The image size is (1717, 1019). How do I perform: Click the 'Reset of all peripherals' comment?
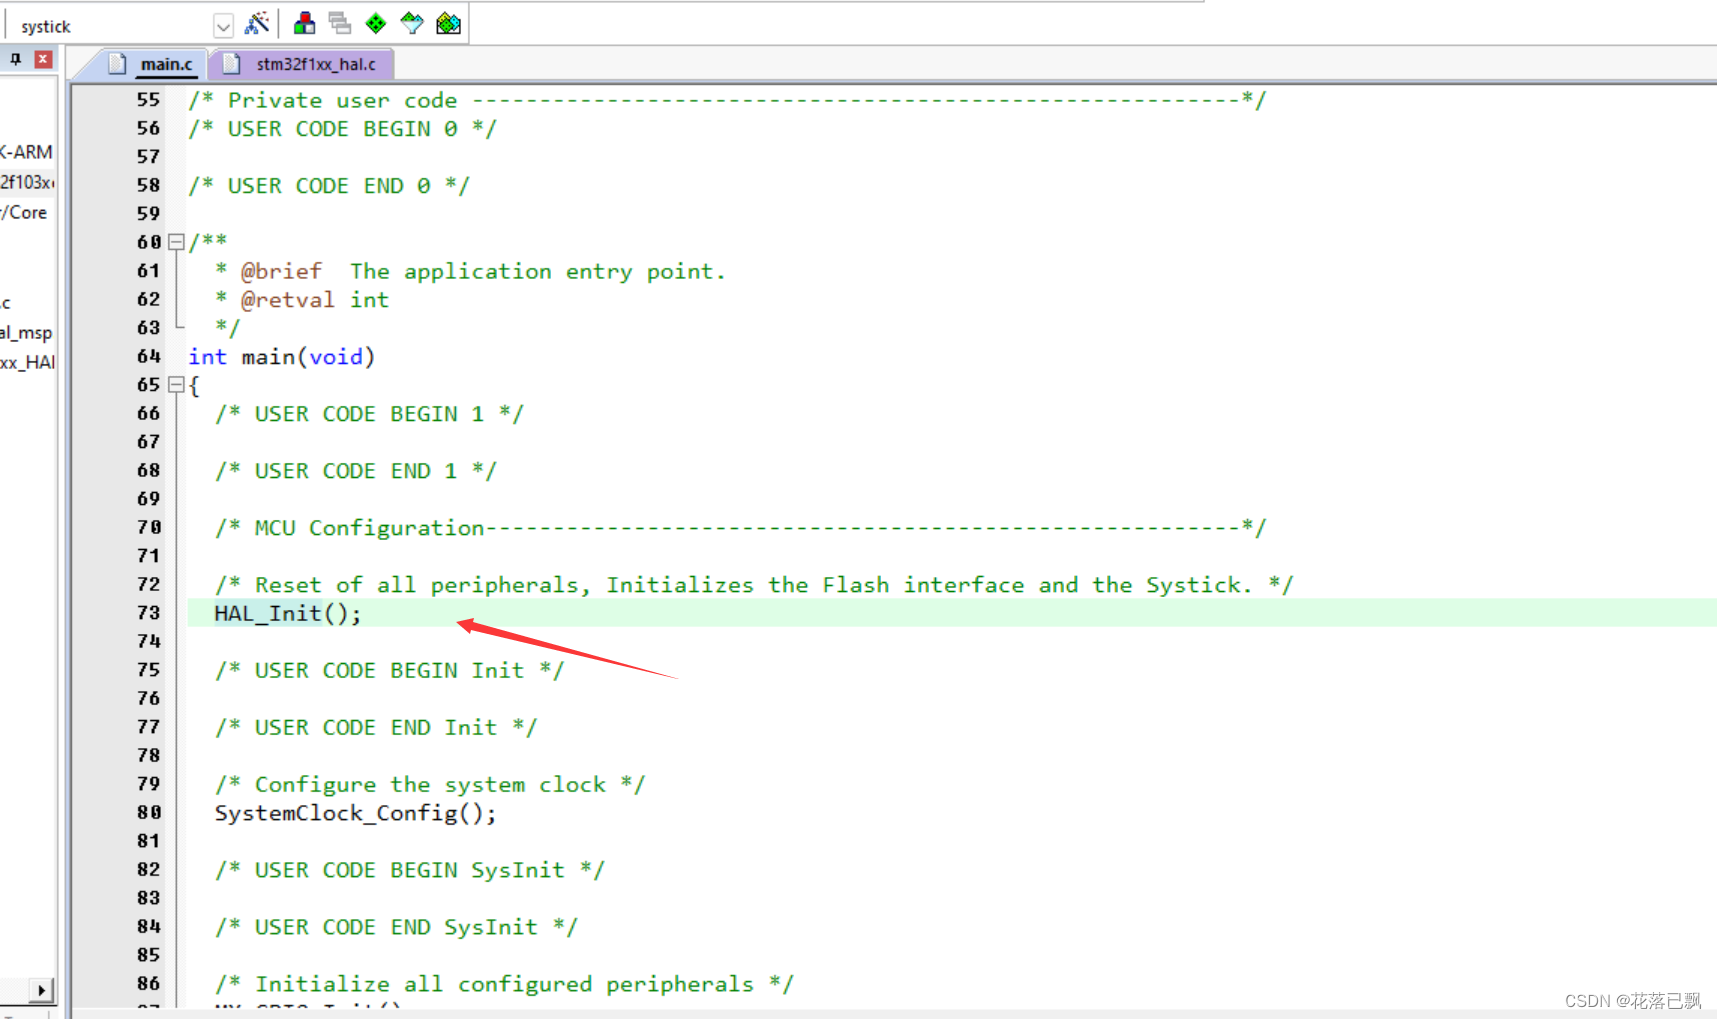(x=754, y=585)
